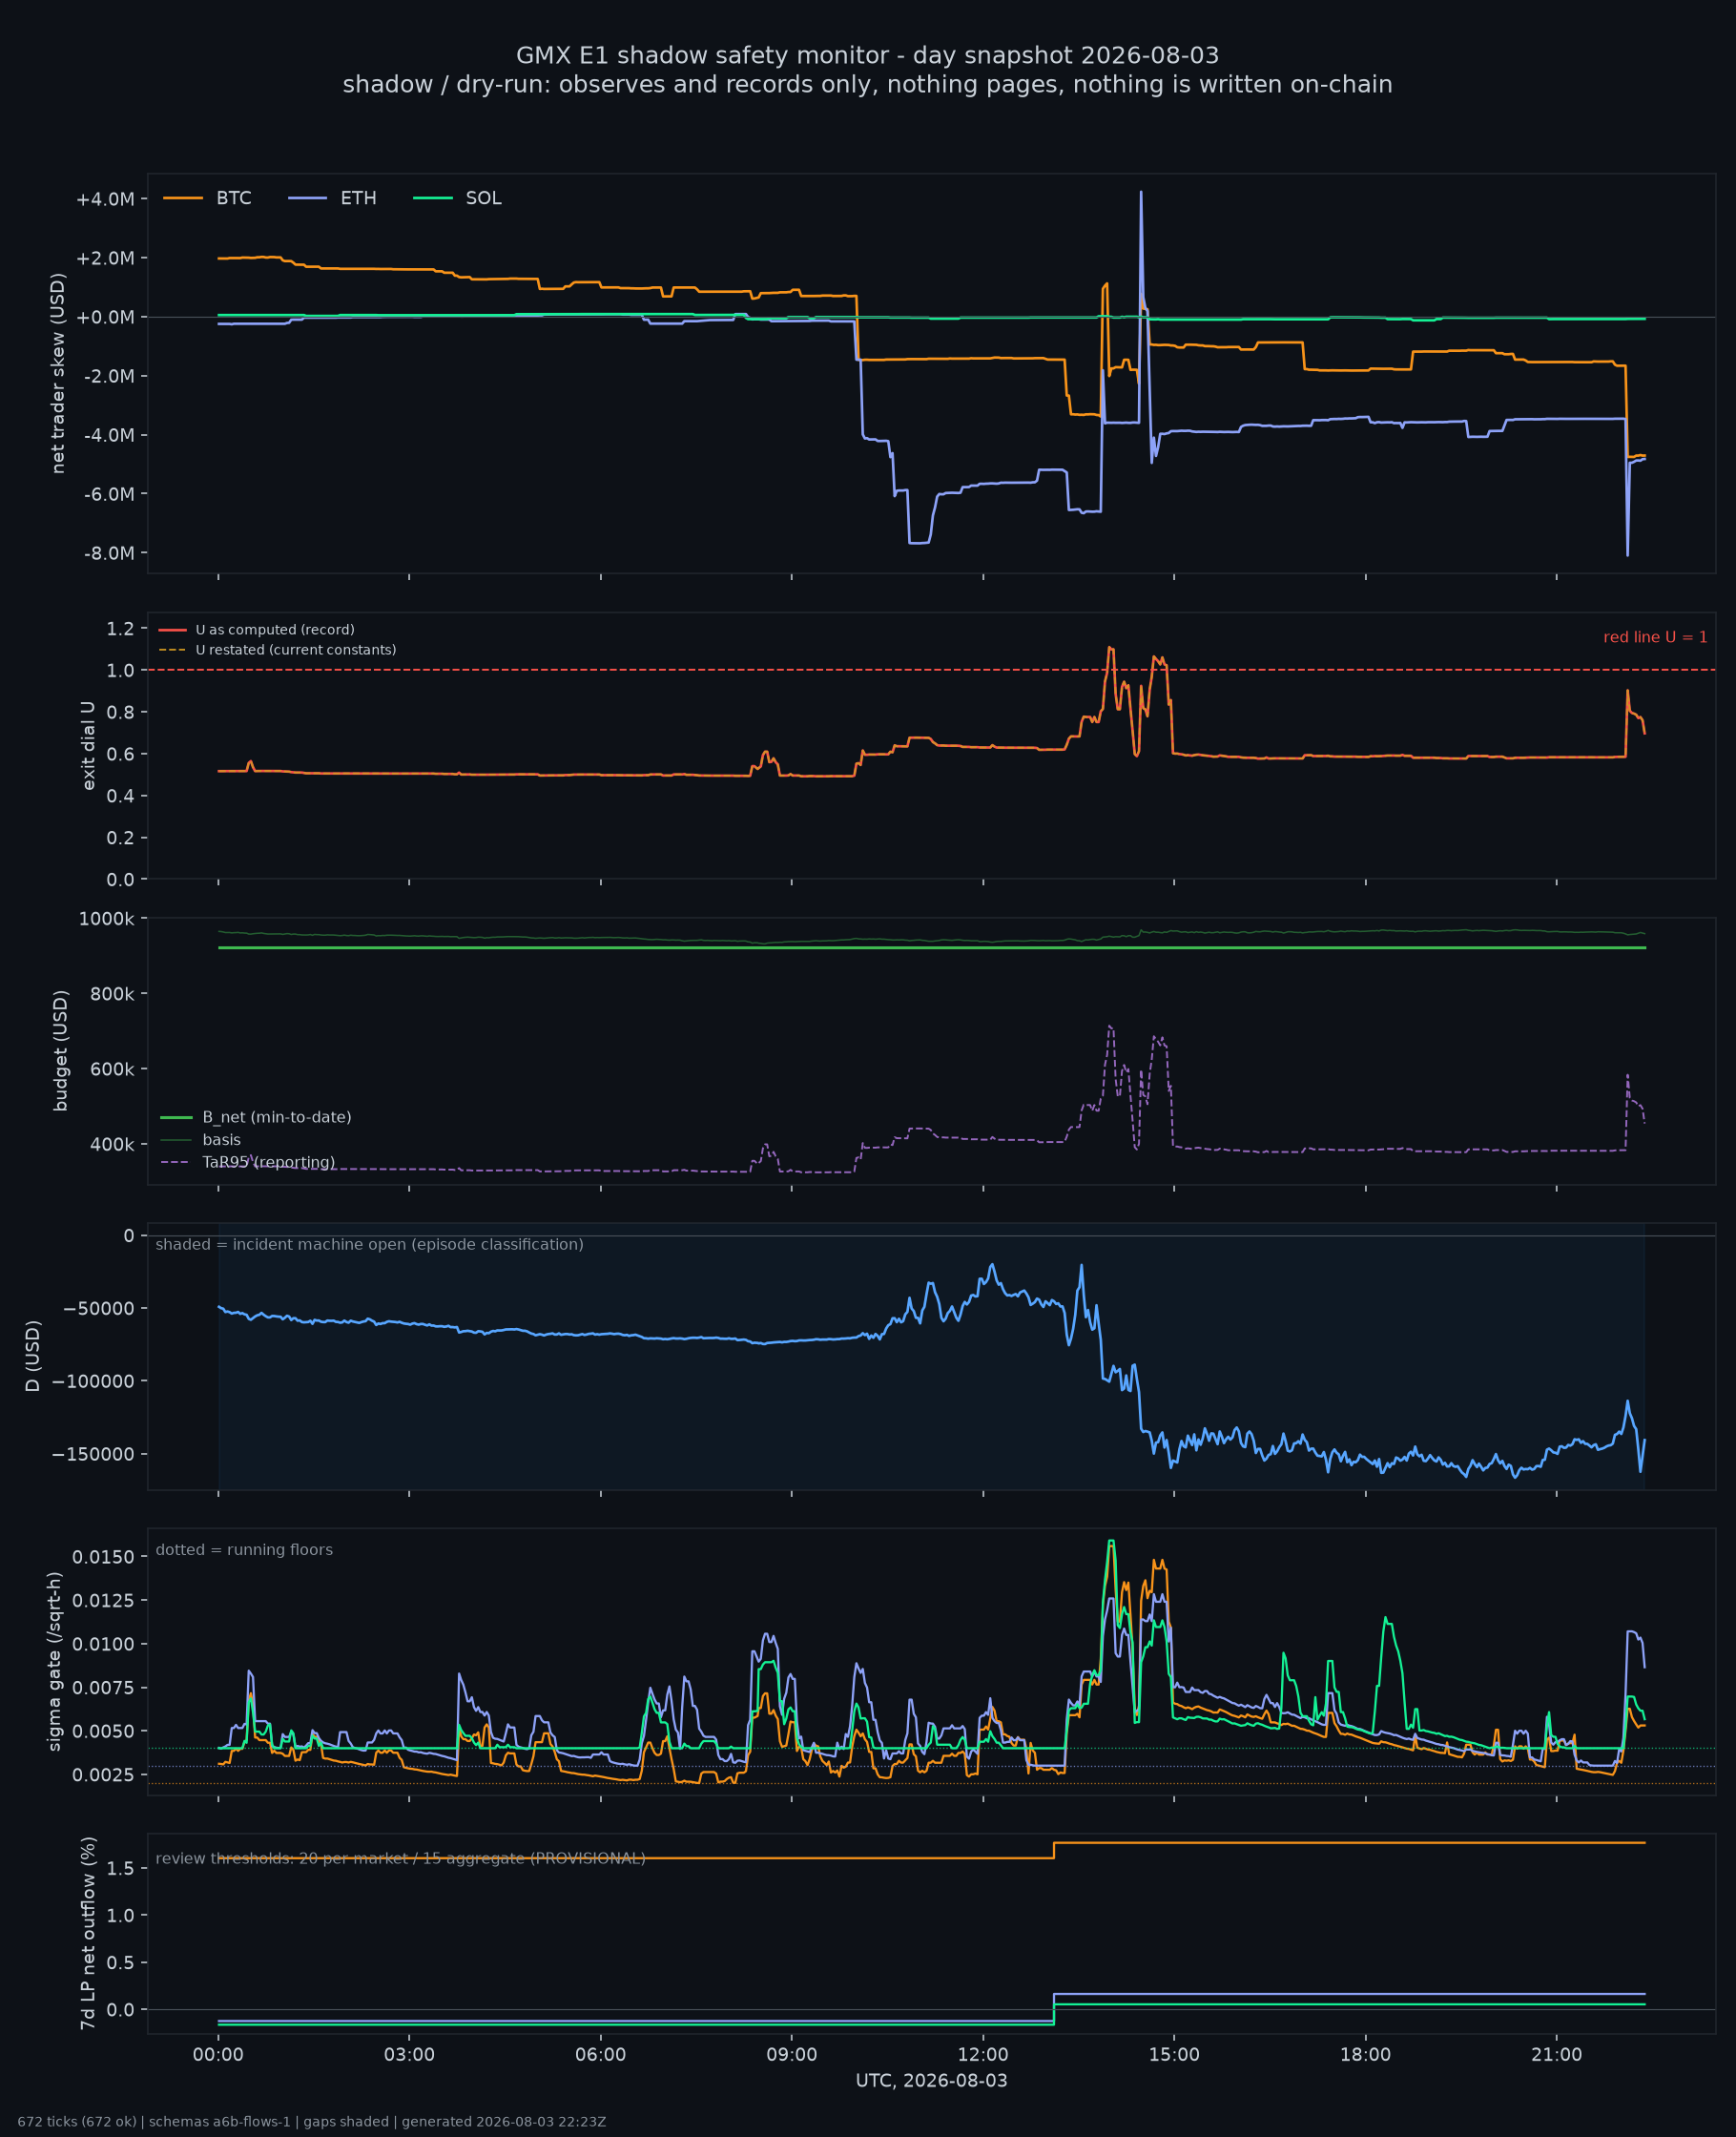Click the "dotted = running floors" note
The width and height of the screenshot is (1736, 2137).
click(244, 1549)
